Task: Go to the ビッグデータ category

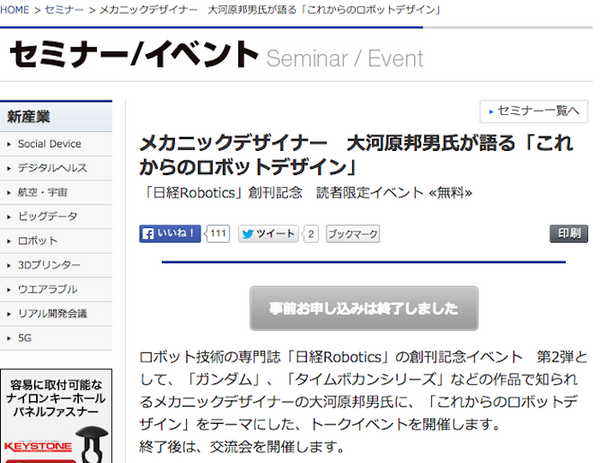Action: (47, 216)
